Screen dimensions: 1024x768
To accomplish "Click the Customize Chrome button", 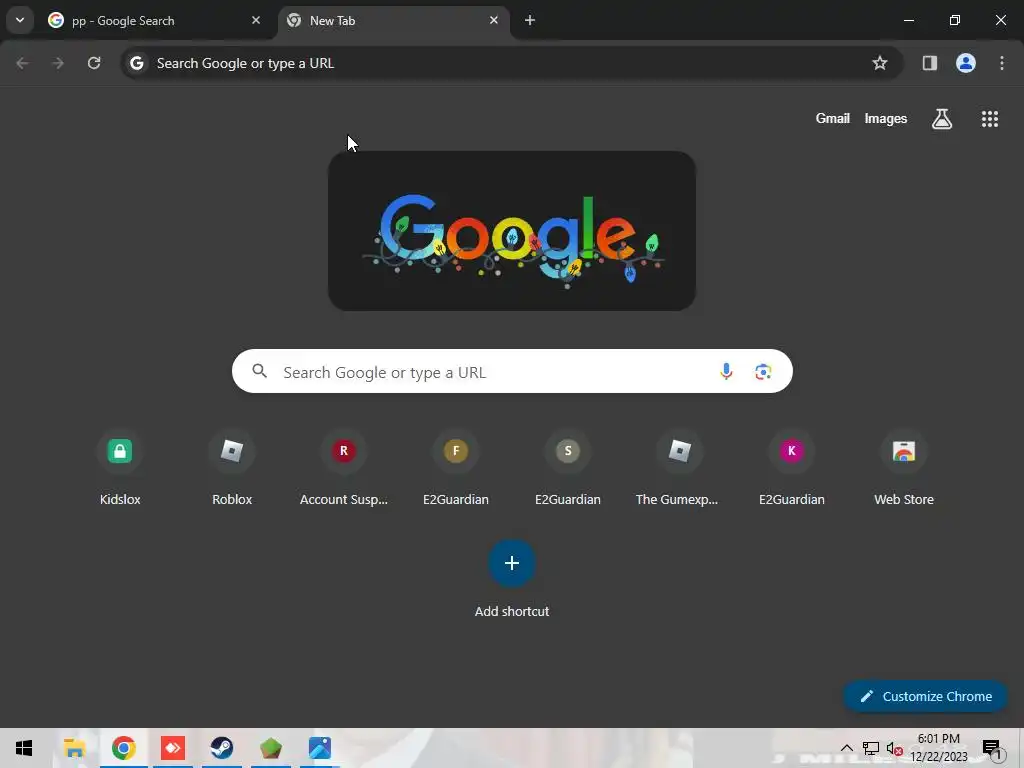I will (925, 696).
